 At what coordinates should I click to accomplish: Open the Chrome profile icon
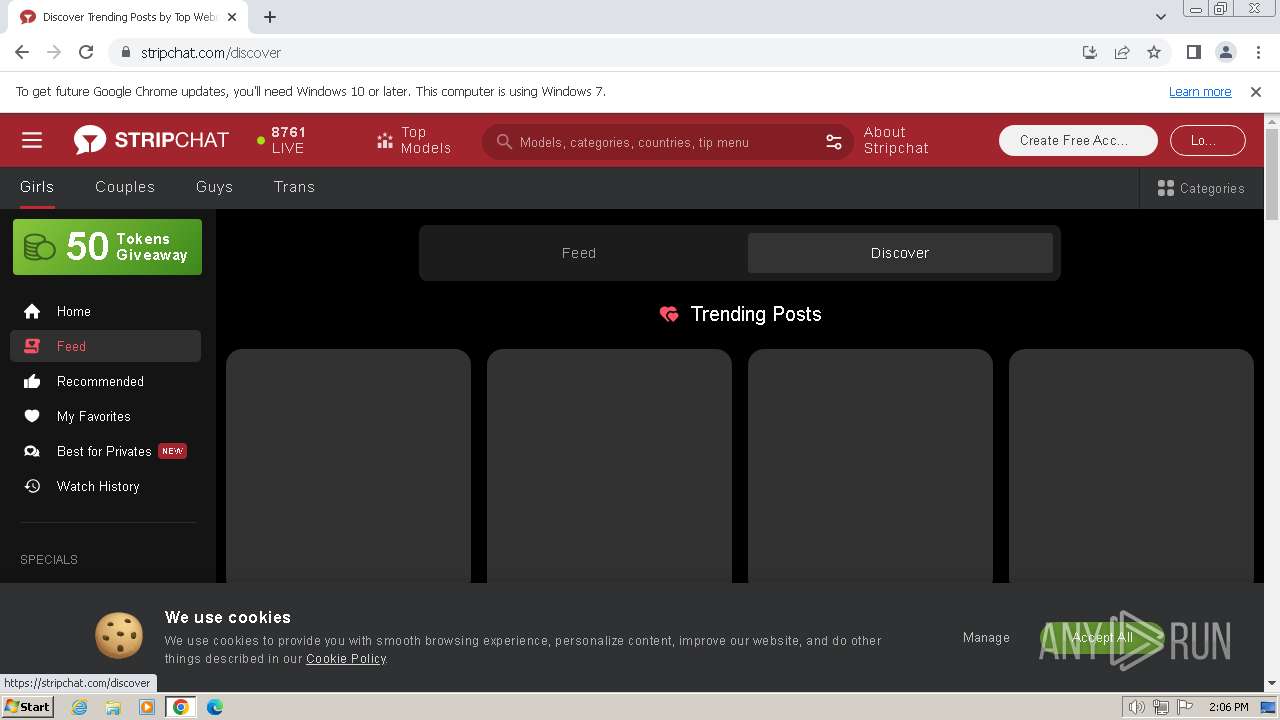tap(1226, 52)
